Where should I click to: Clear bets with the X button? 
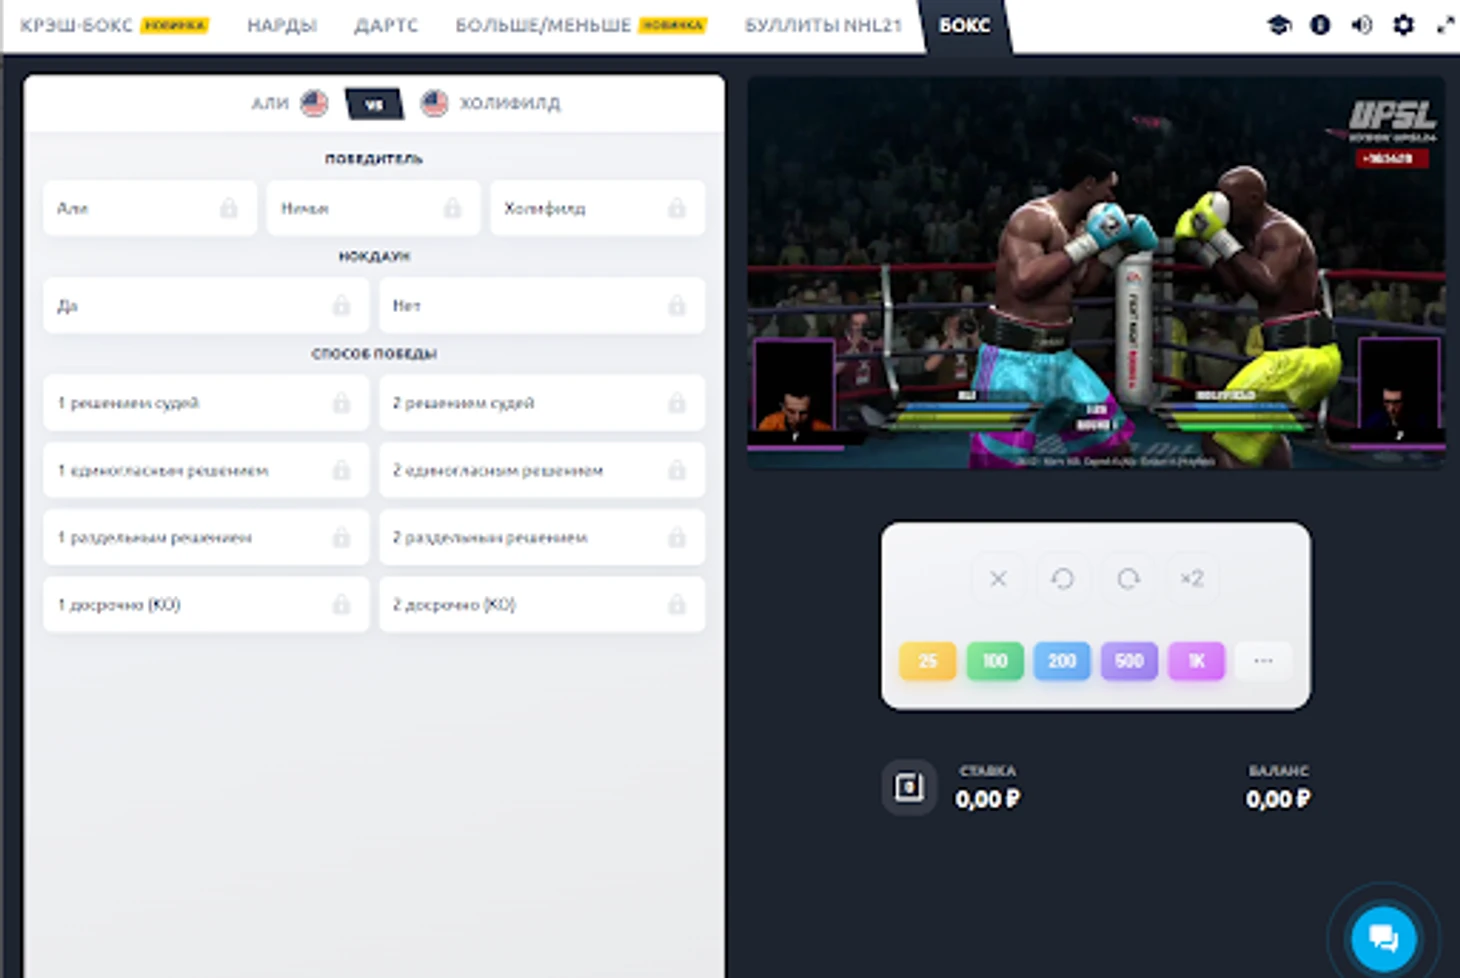998,579
